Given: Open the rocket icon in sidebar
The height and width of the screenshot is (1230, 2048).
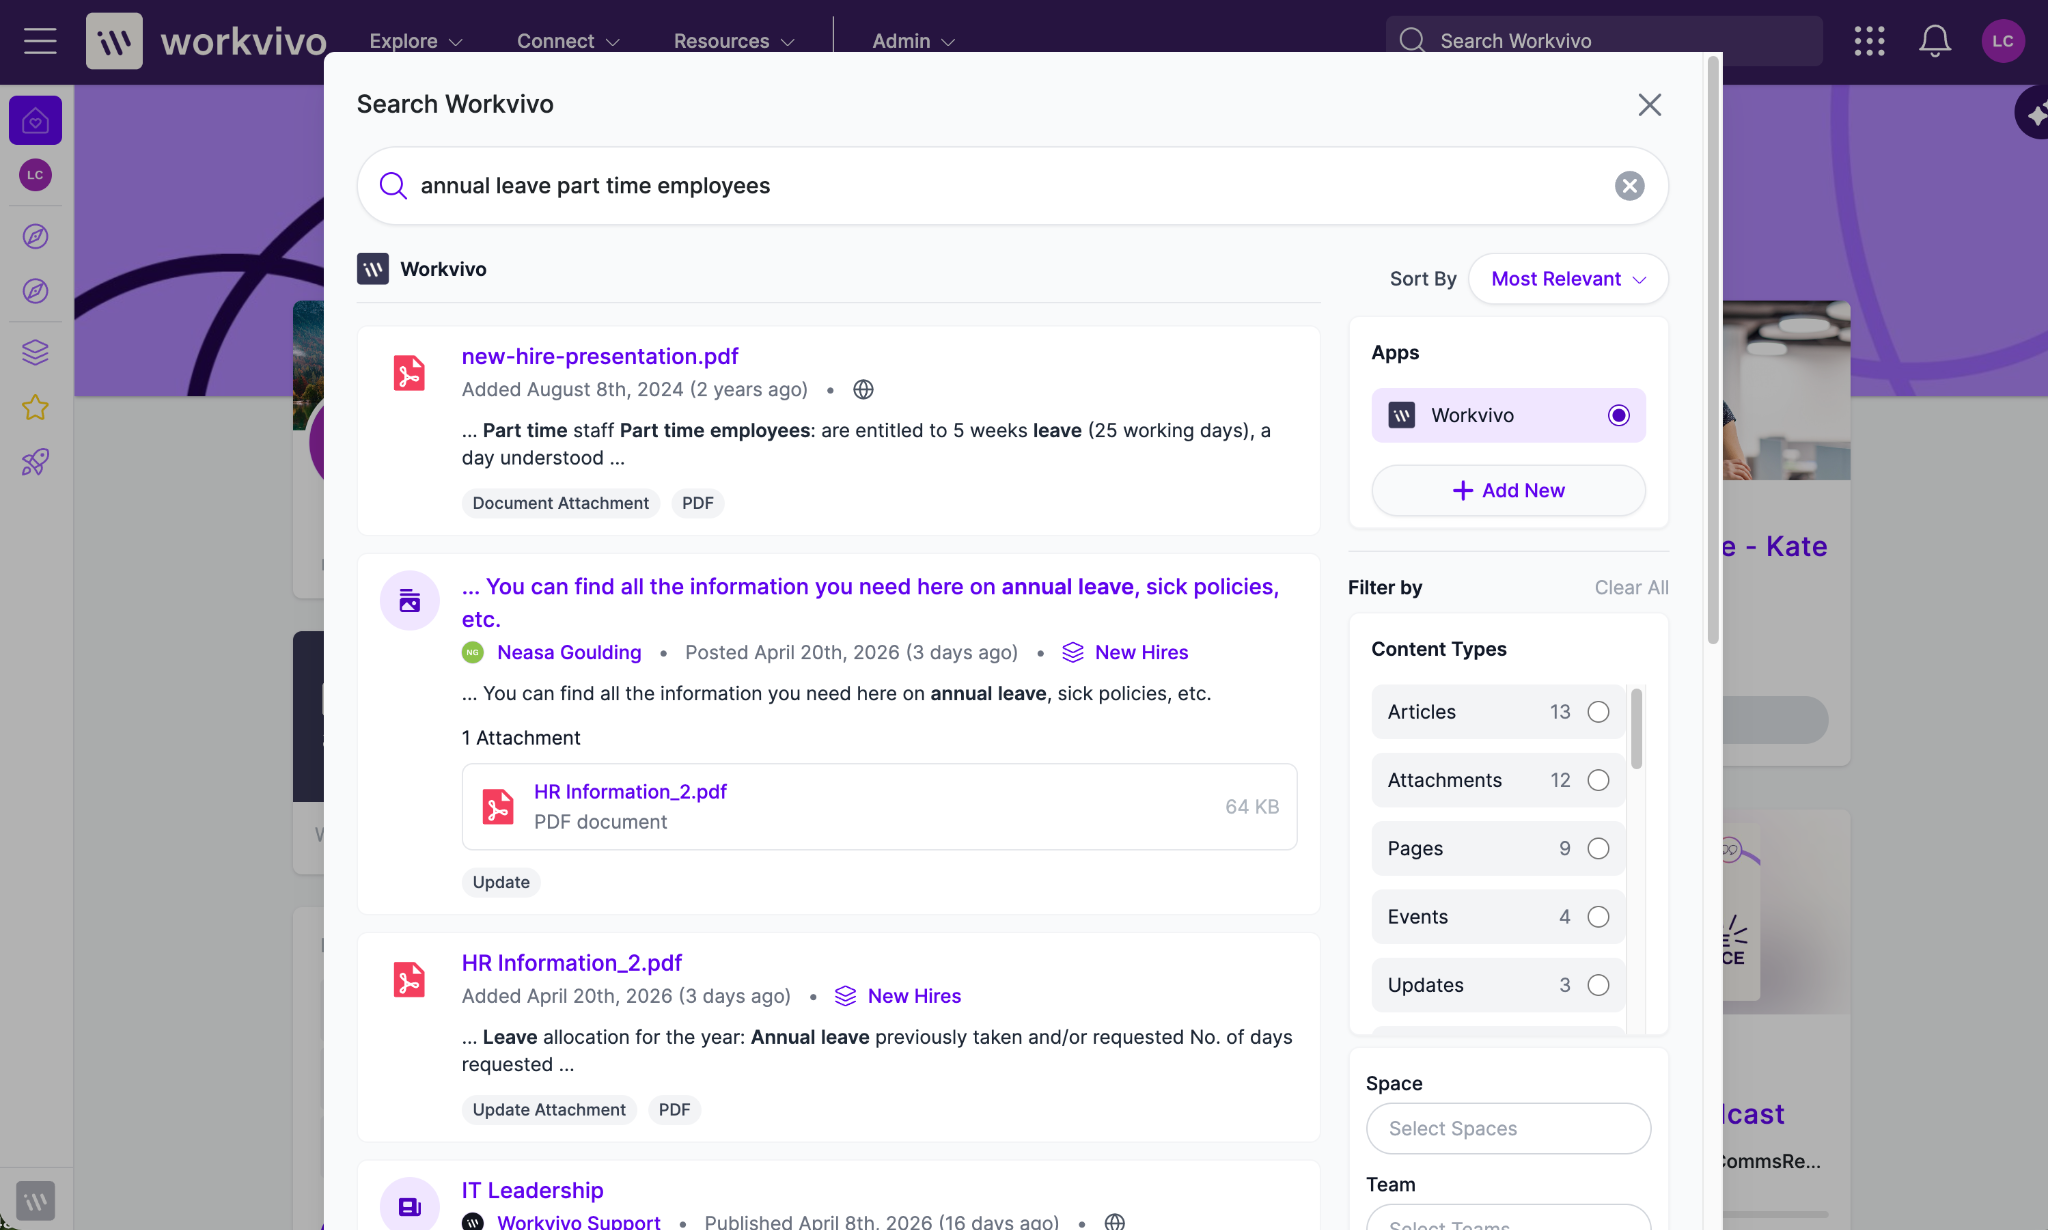Looking at the screenshot, I should [x=36, y=462].
